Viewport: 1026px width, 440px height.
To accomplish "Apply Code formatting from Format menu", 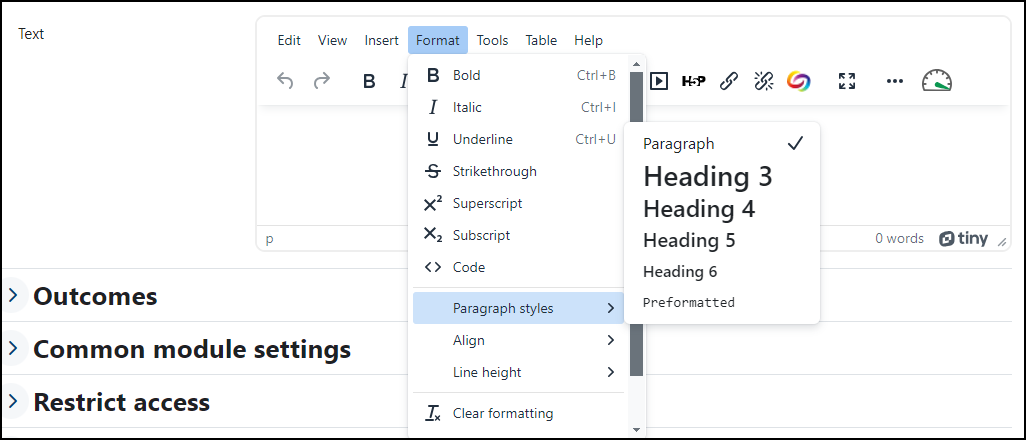I will click(x=520, y=268).
